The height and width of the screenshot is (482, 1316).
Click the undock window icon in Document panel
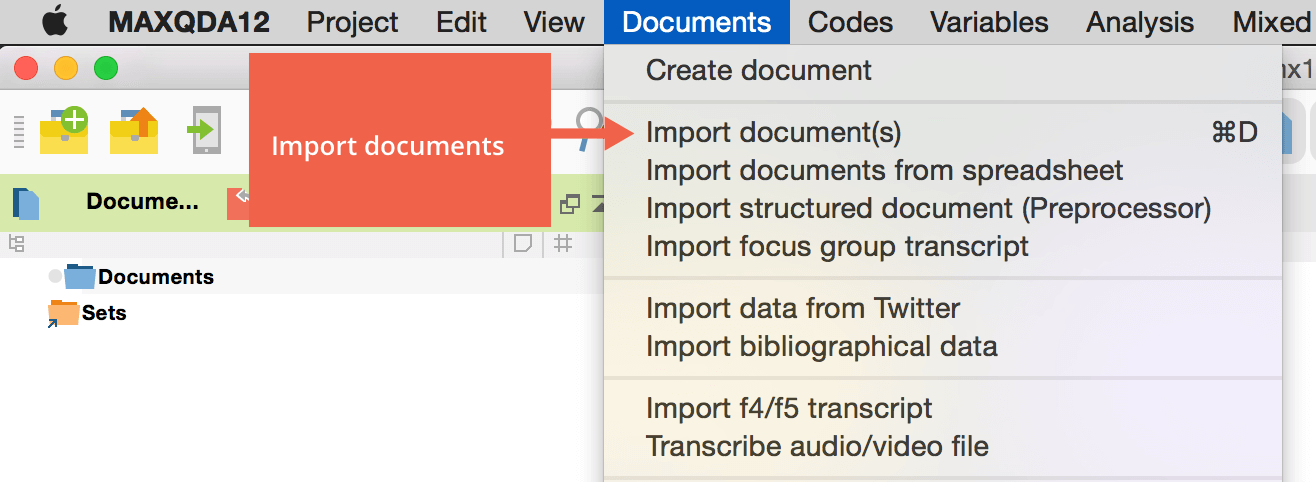click(570, 204)
